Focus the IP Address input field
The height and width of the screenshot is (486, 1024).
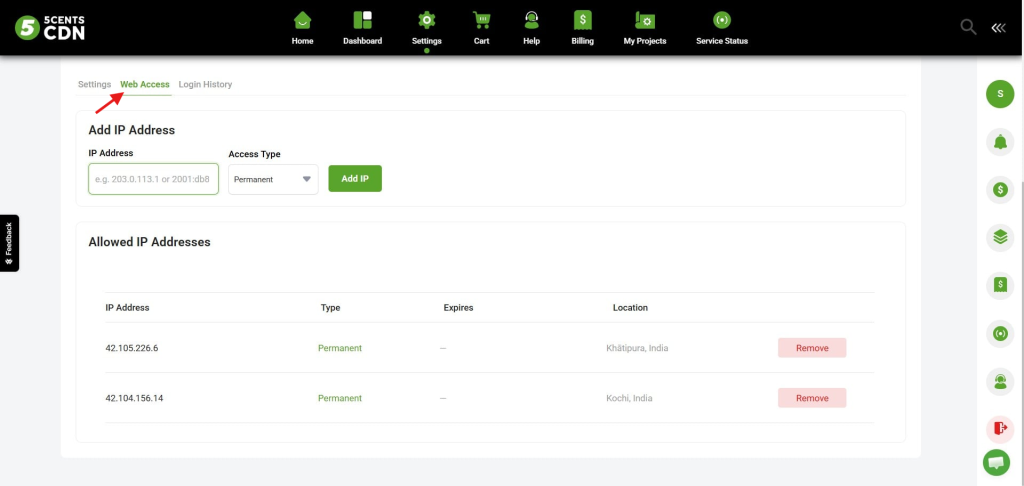click(153, 179)
